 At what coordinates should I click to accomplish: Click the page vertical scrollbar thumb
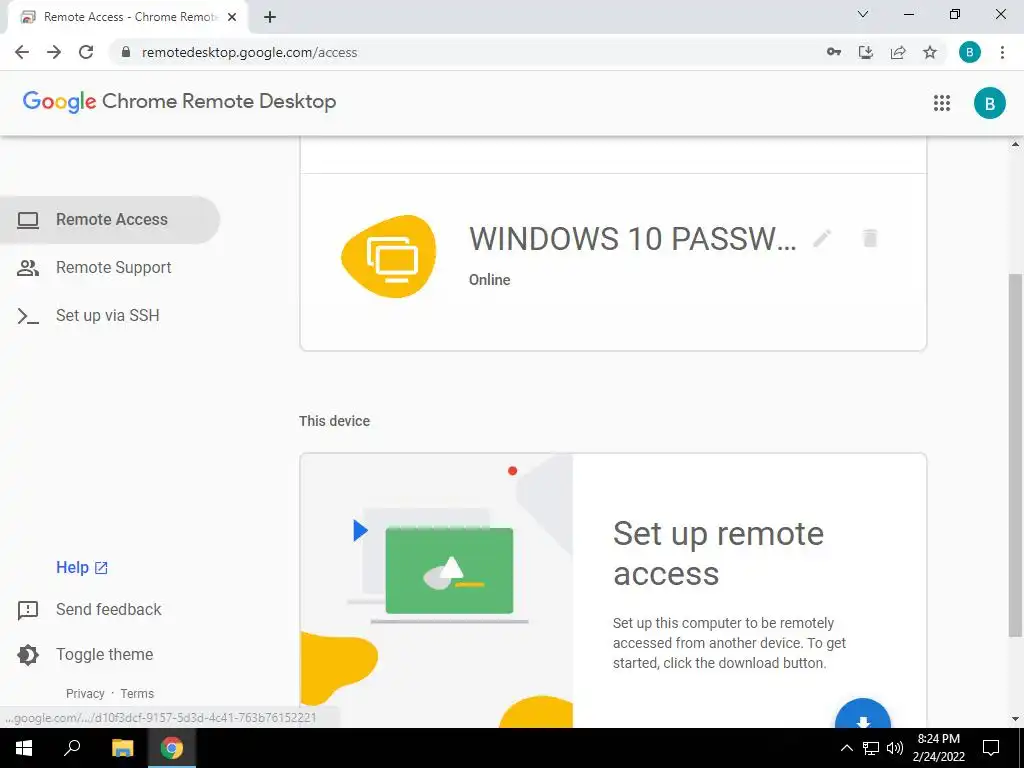point(1015,455)
